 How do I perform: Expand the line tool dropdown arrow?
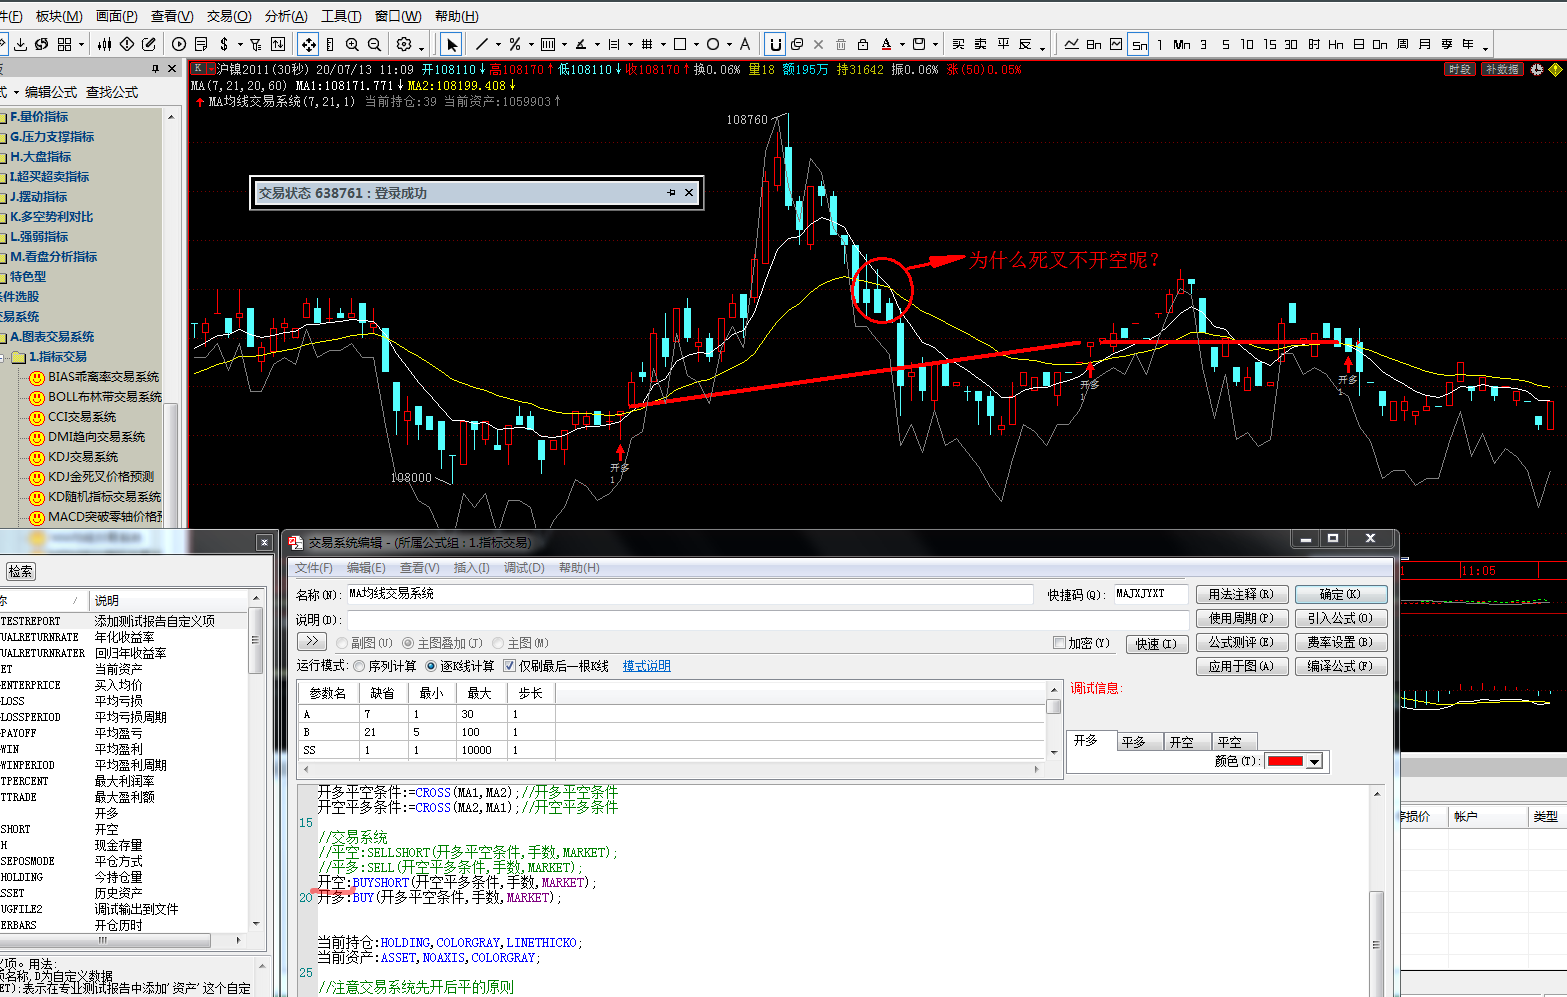point(498,45)
